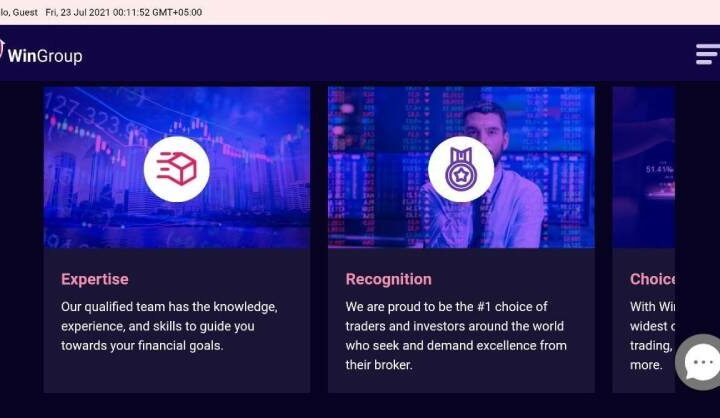
Task: Click the date and time display
Action: (124, 12)
